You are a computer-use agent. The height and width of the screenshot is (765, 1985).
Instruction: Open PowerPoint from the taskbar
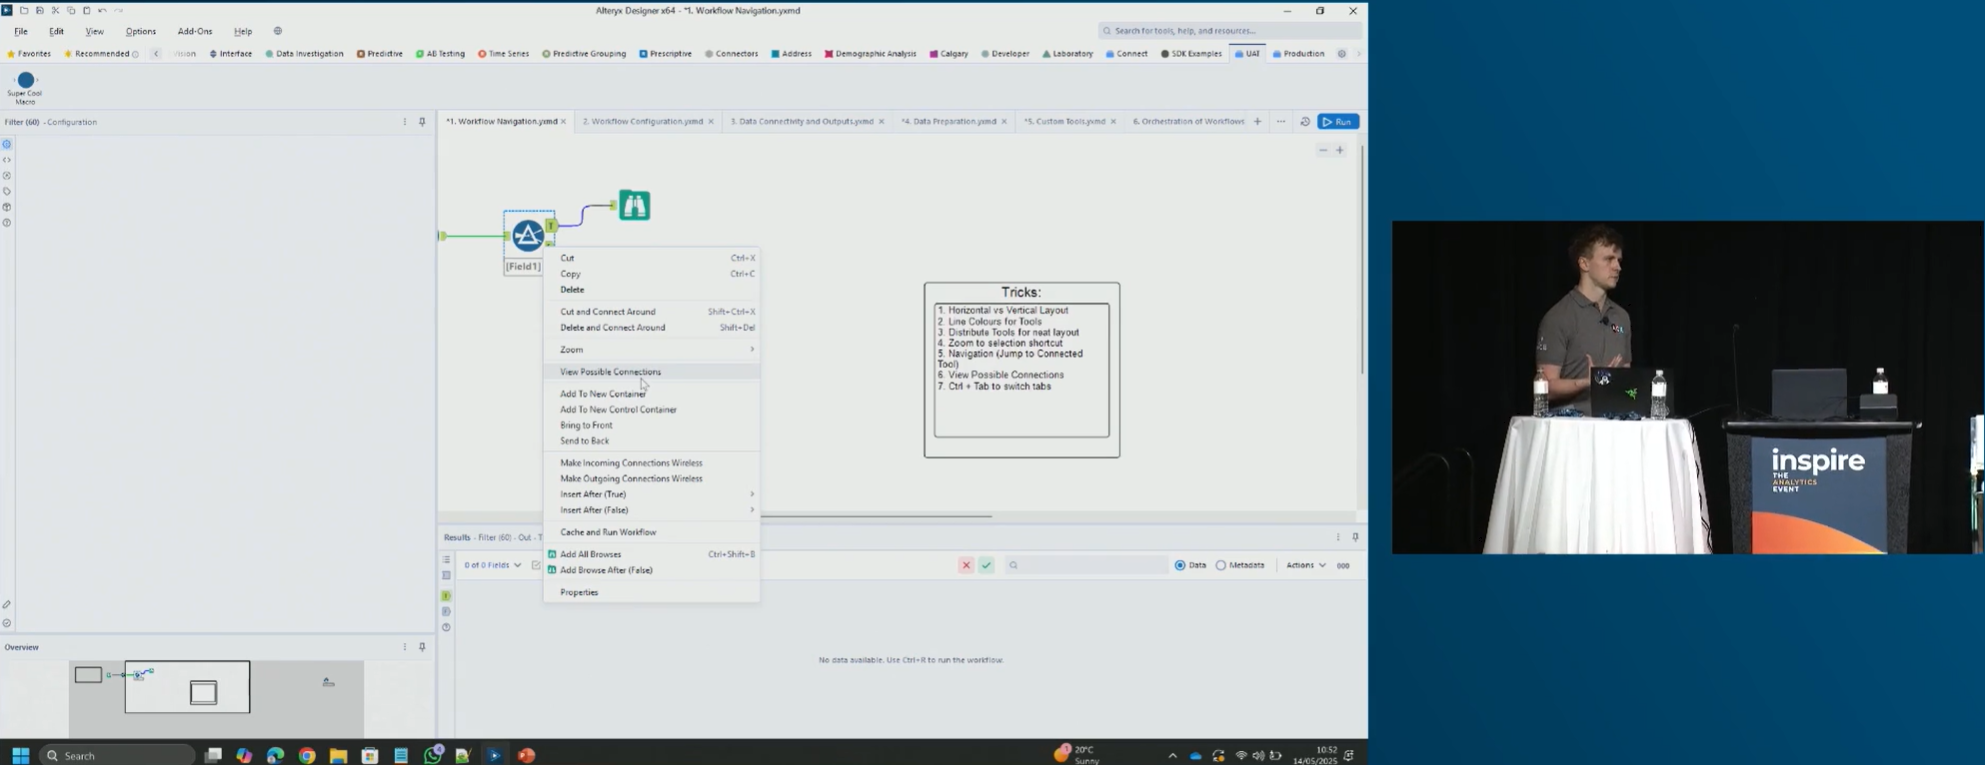pos(526,755)
